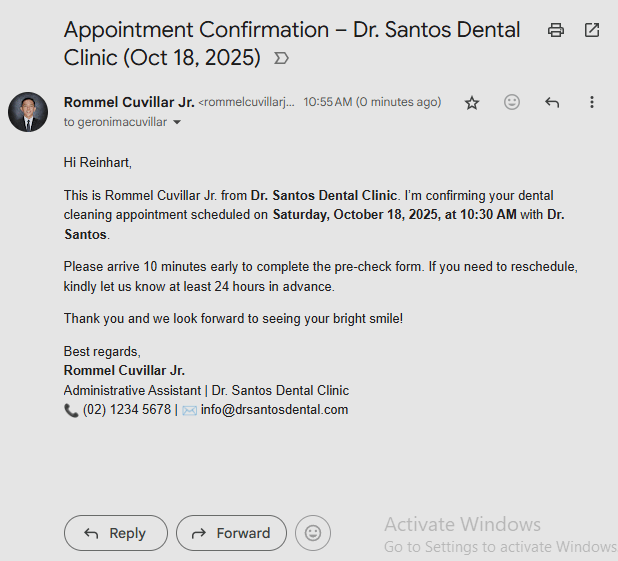618x561 pixels.
Task: Open the email in a new window
Action: (x=592, y=30)
